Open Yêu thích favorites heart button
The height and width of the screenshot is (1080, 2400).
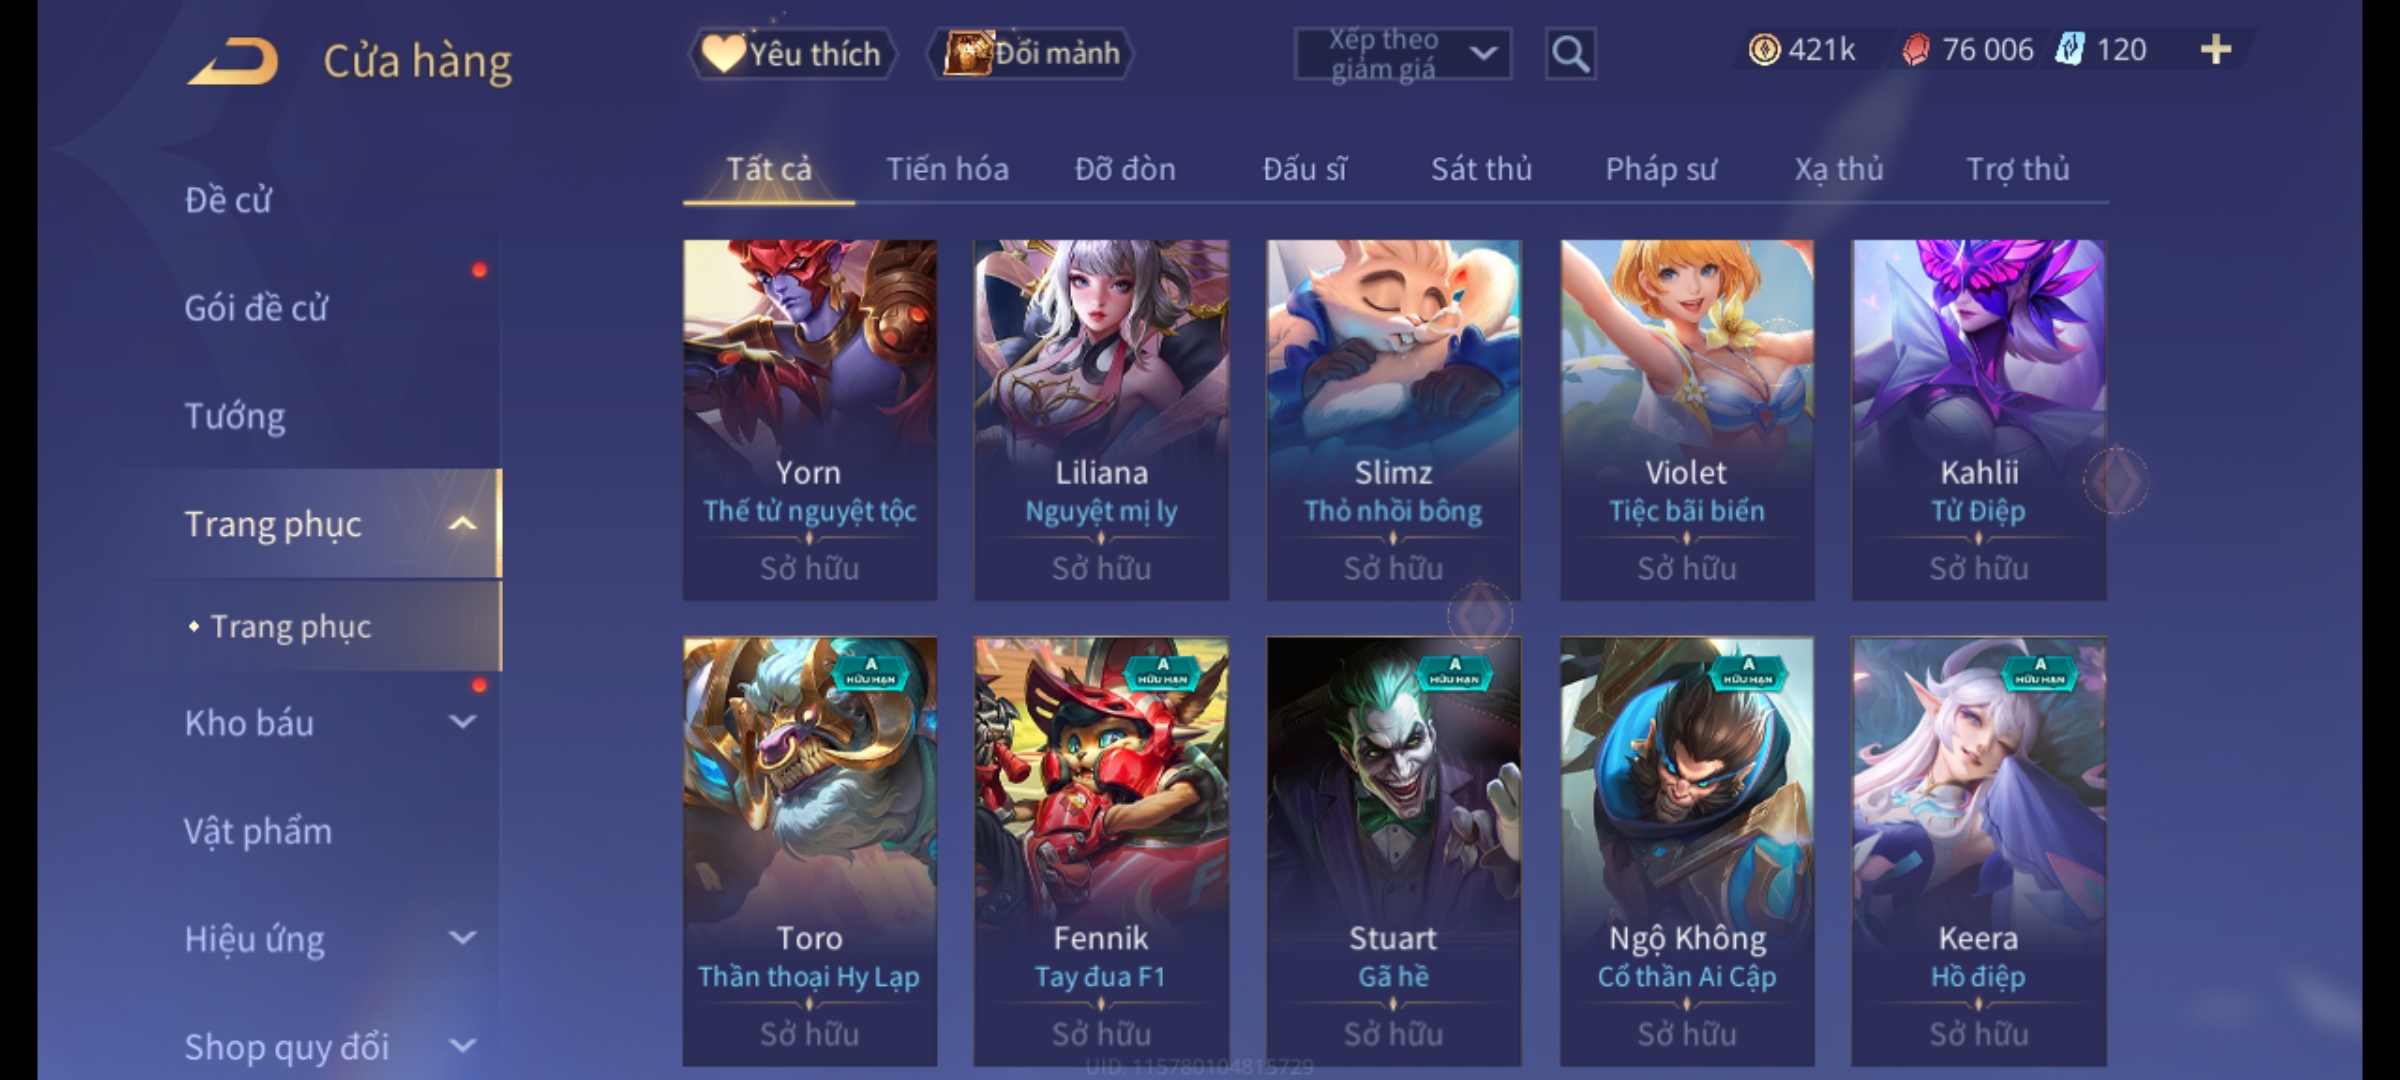[792, 54]
